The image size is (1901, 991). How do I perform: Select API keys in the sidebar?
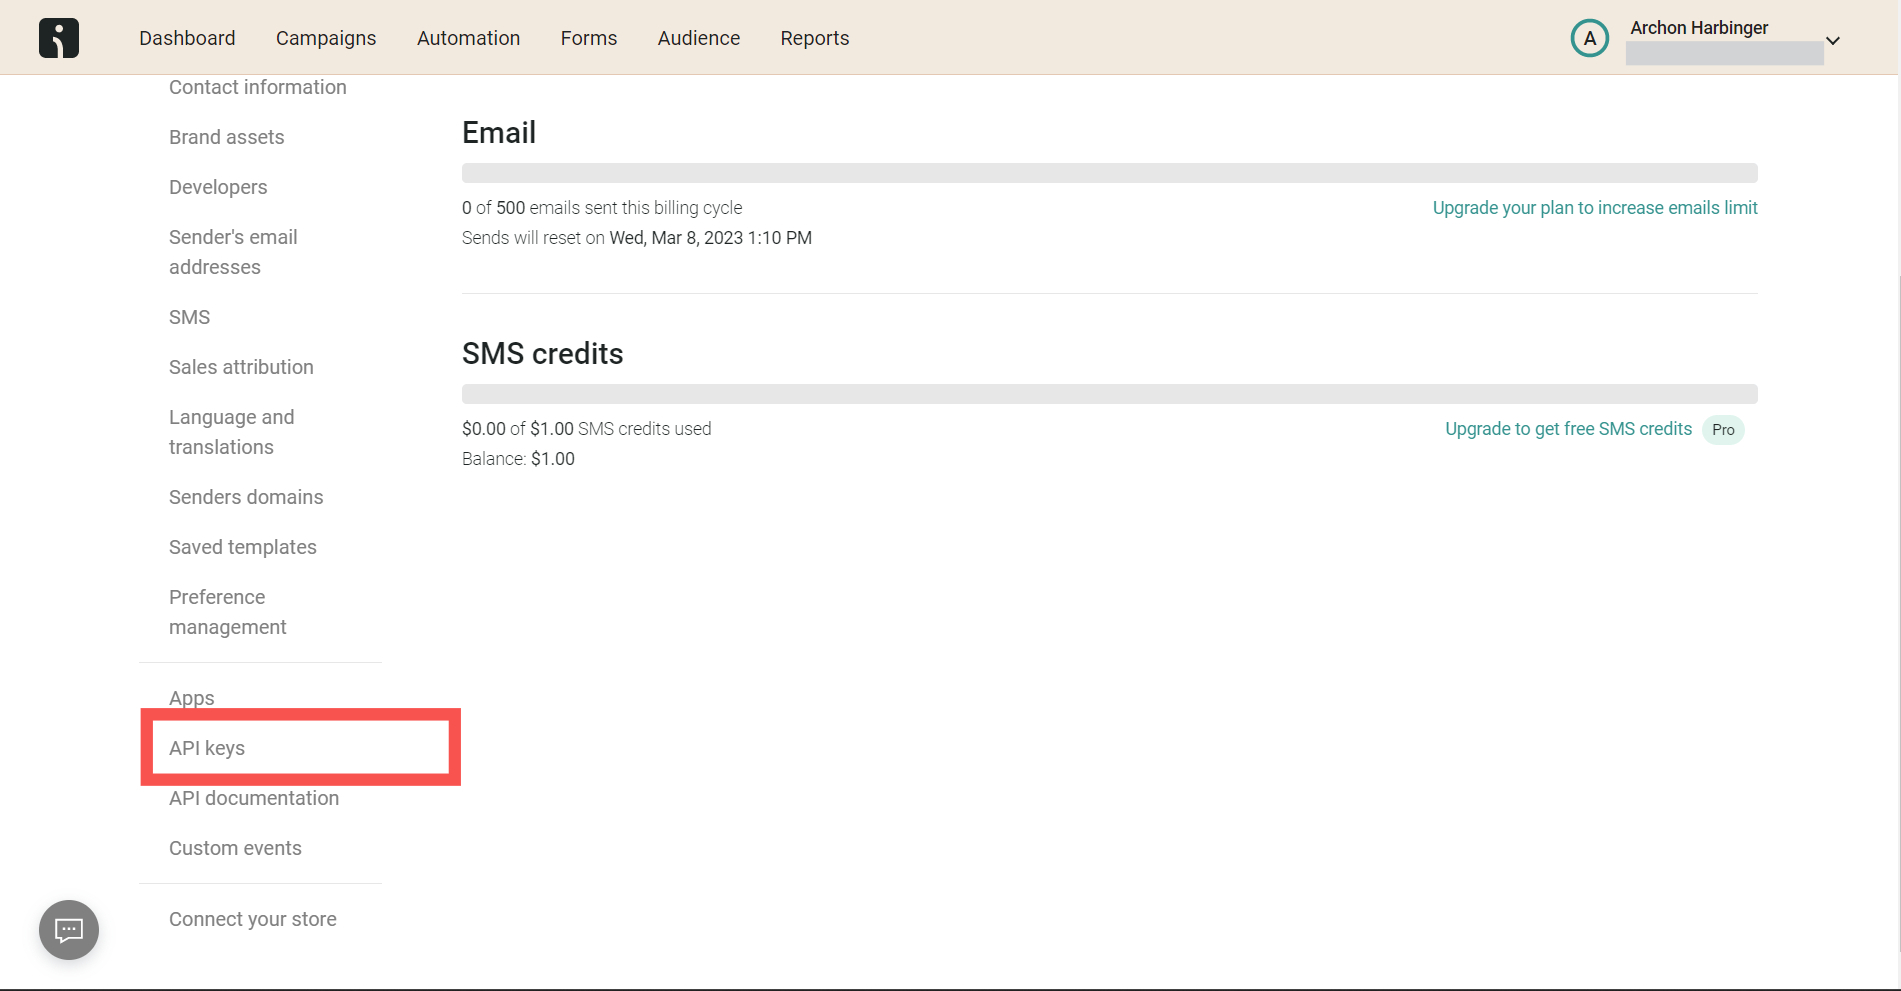point(207,748)
